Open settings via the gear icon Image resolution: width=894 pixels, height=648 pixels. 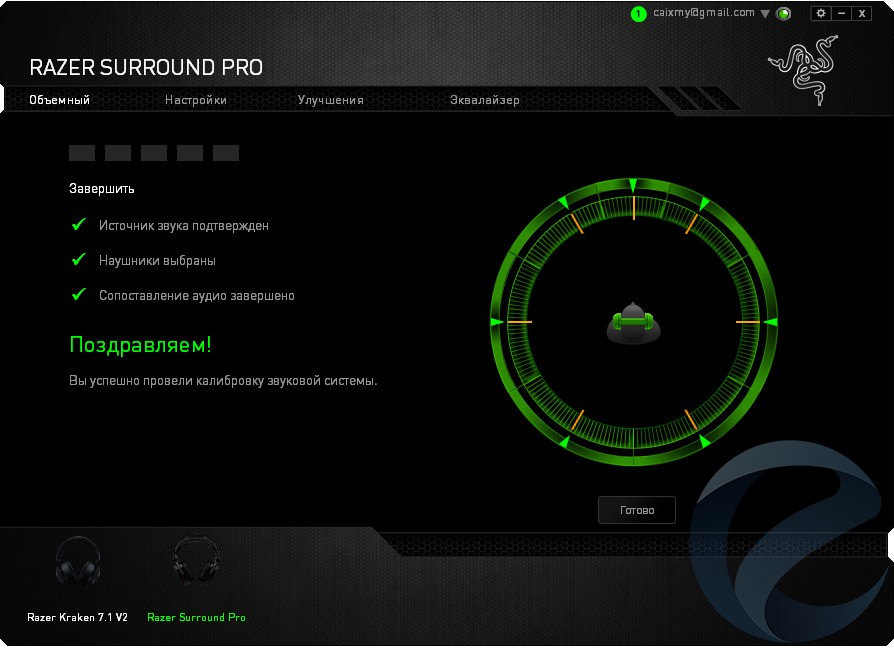[821, 13]
